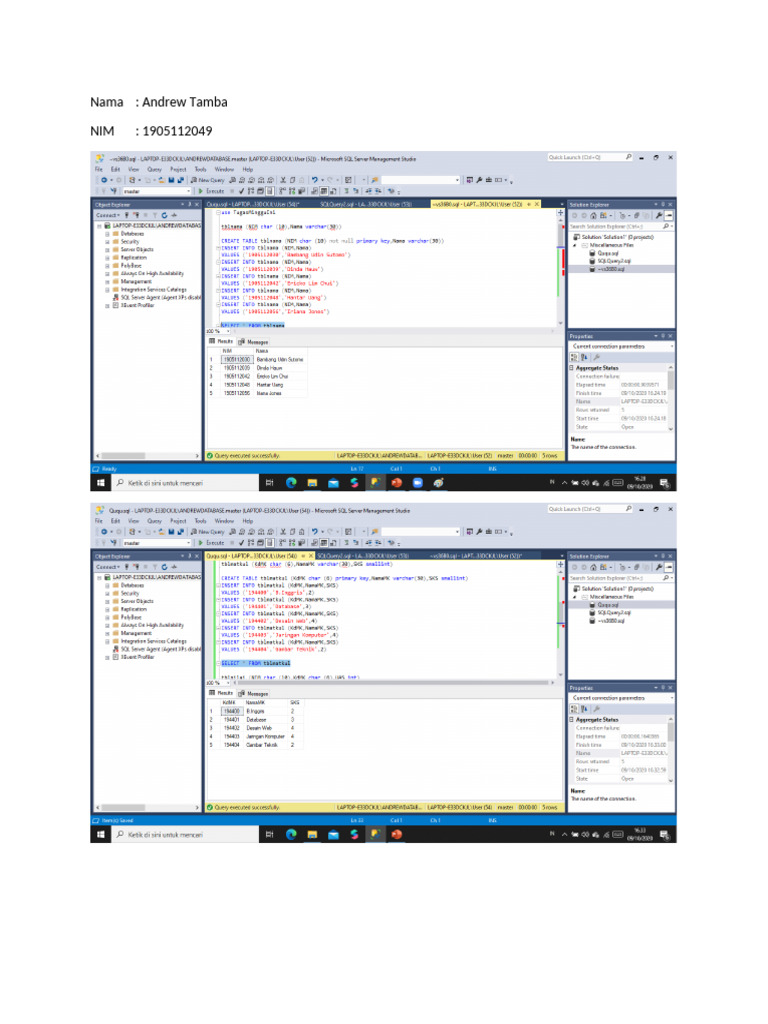Viewport: 768px width, 1024px height.
Task: Open Microsoft Edge from the top taskbar
Action: [x=291, y=483]
